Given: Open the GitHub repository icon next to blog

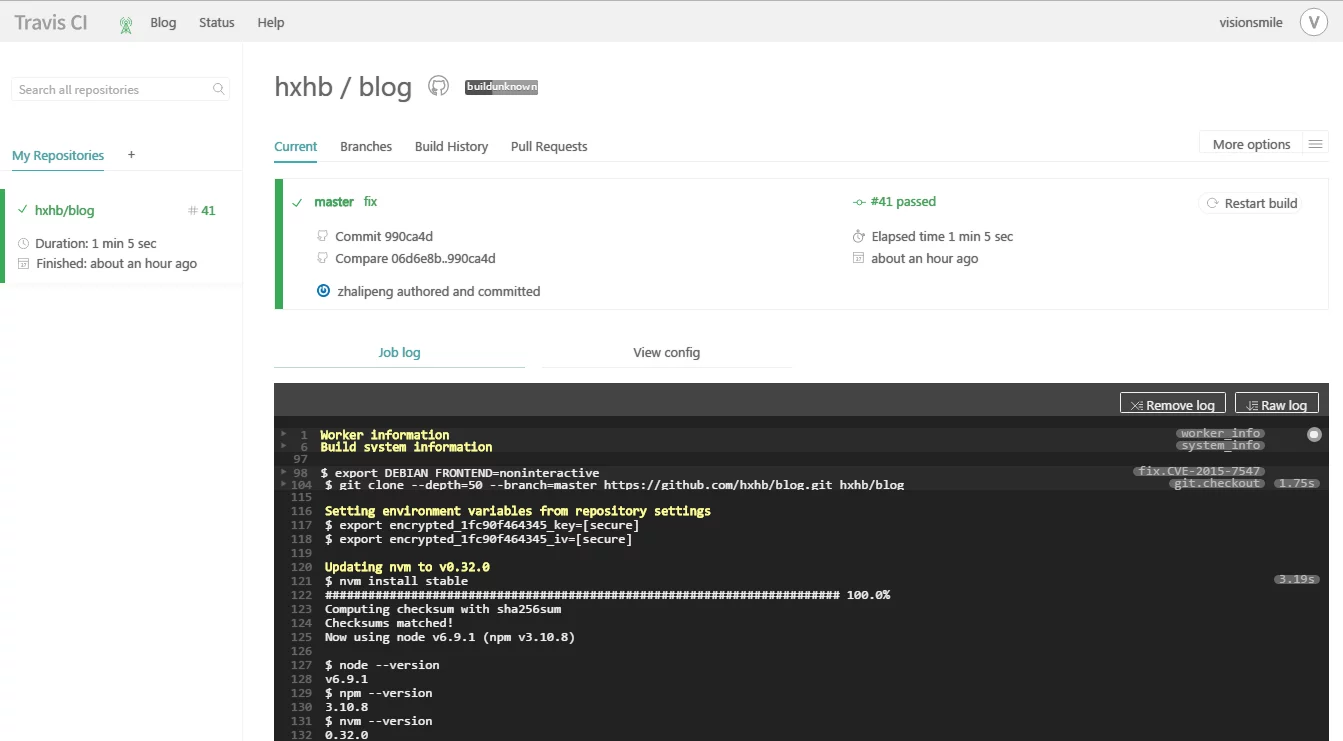Looking at the screenshot, I should [438, 86].
